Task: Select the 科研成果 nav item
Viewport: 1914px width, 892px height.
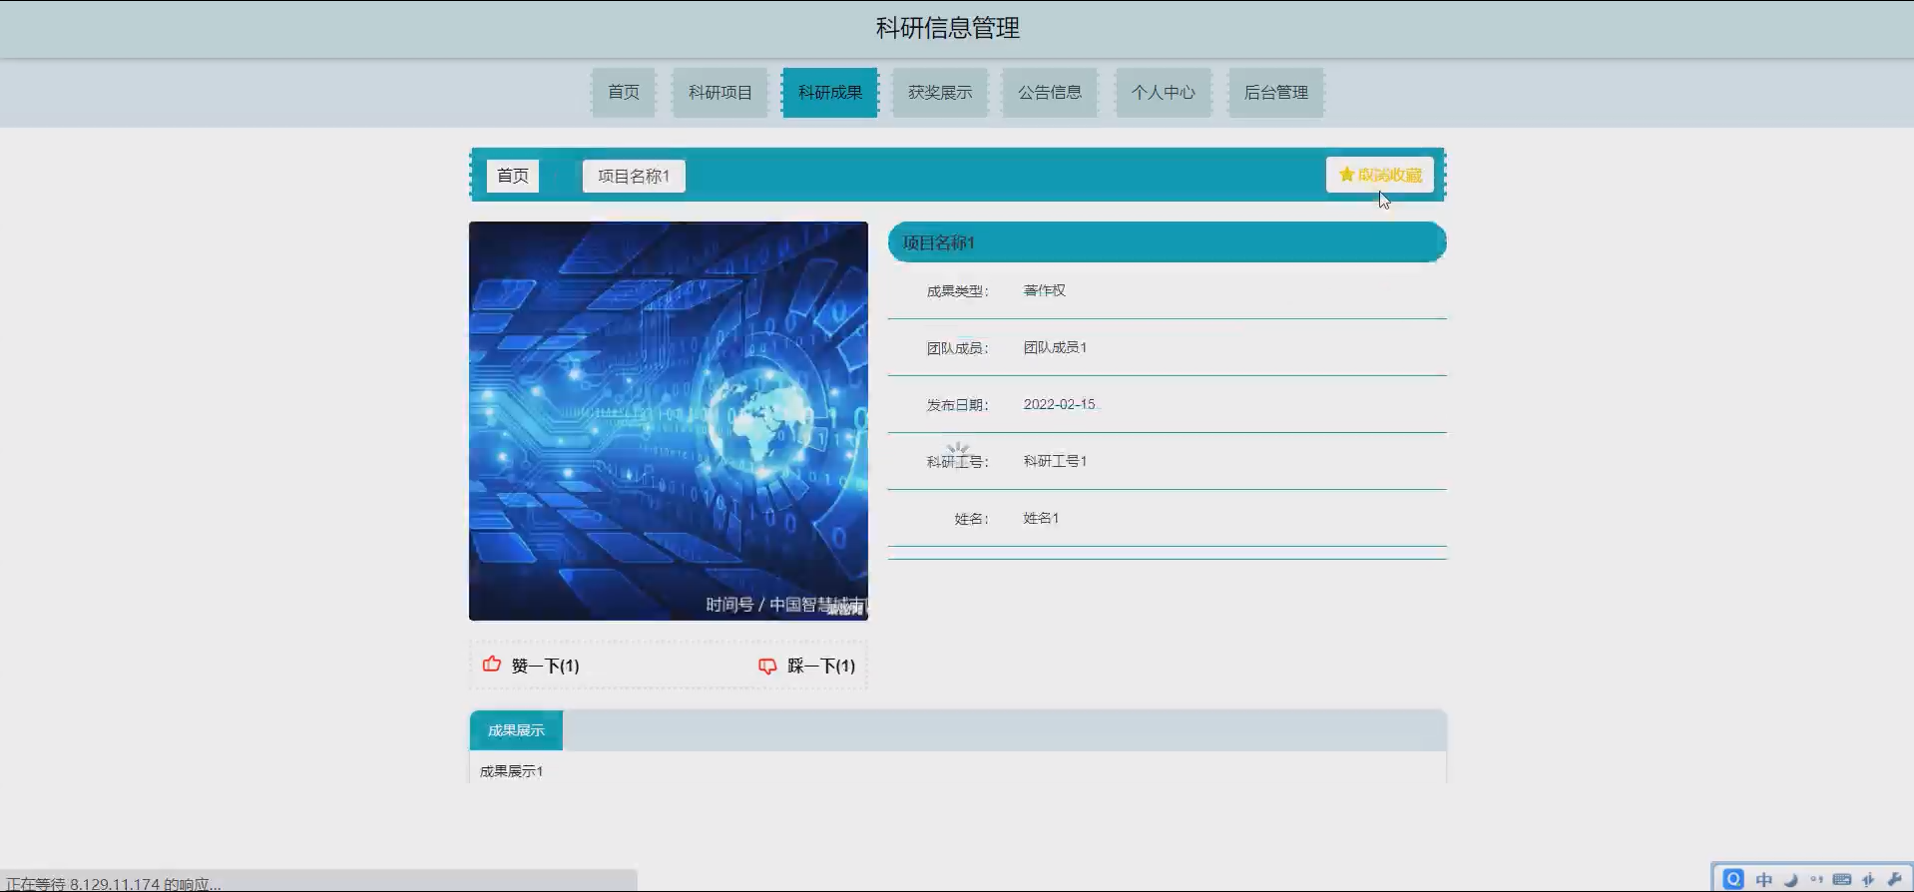Action: tap(830, 92)
